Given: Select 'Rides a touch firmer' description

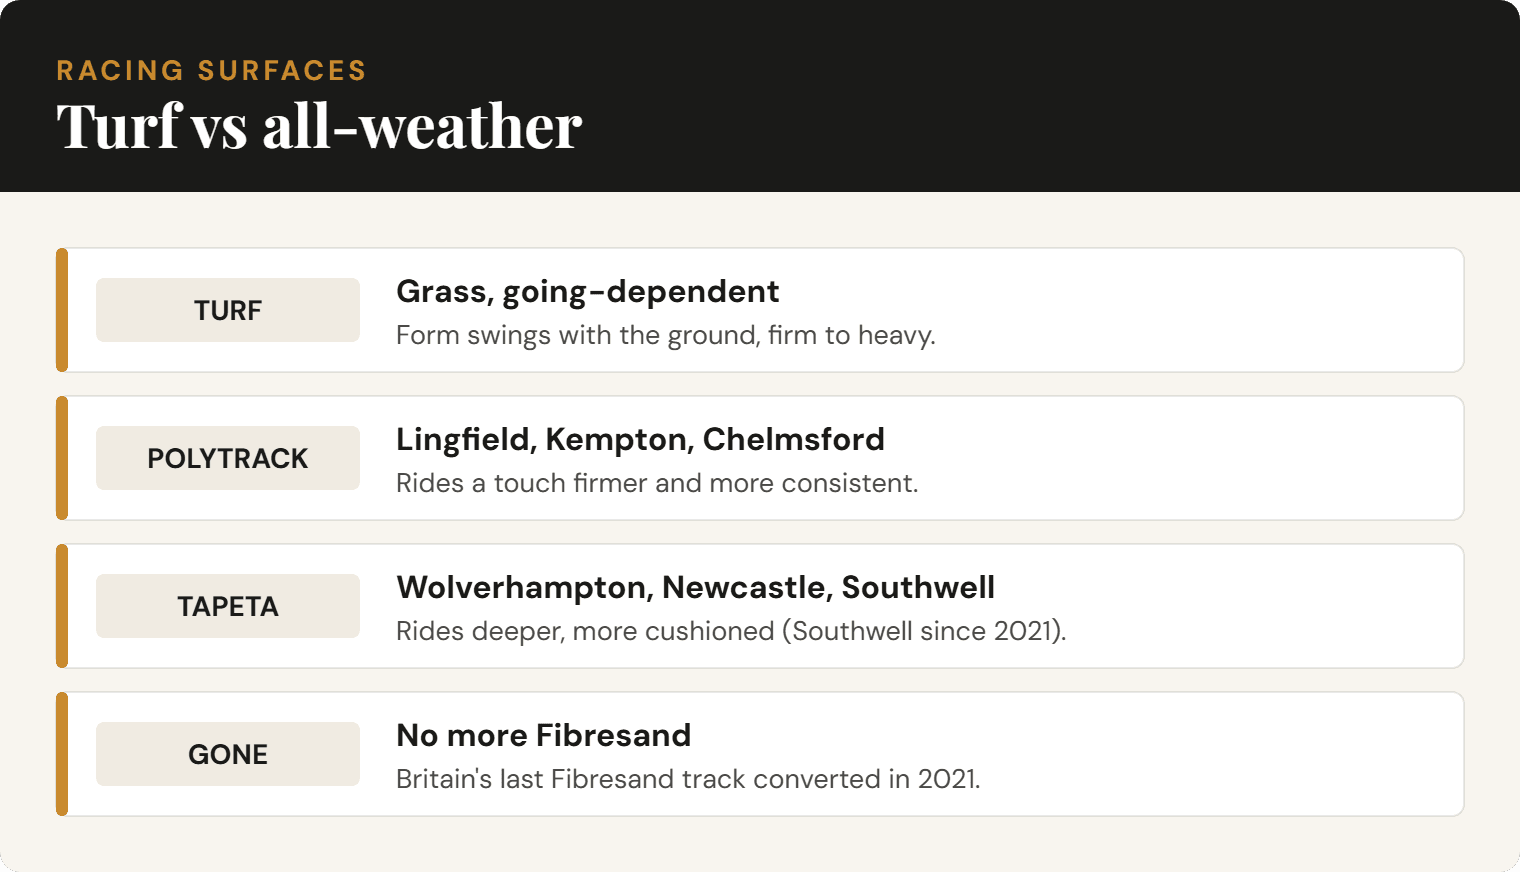Looking at the screenshot, I should click(x=656, y=483).
